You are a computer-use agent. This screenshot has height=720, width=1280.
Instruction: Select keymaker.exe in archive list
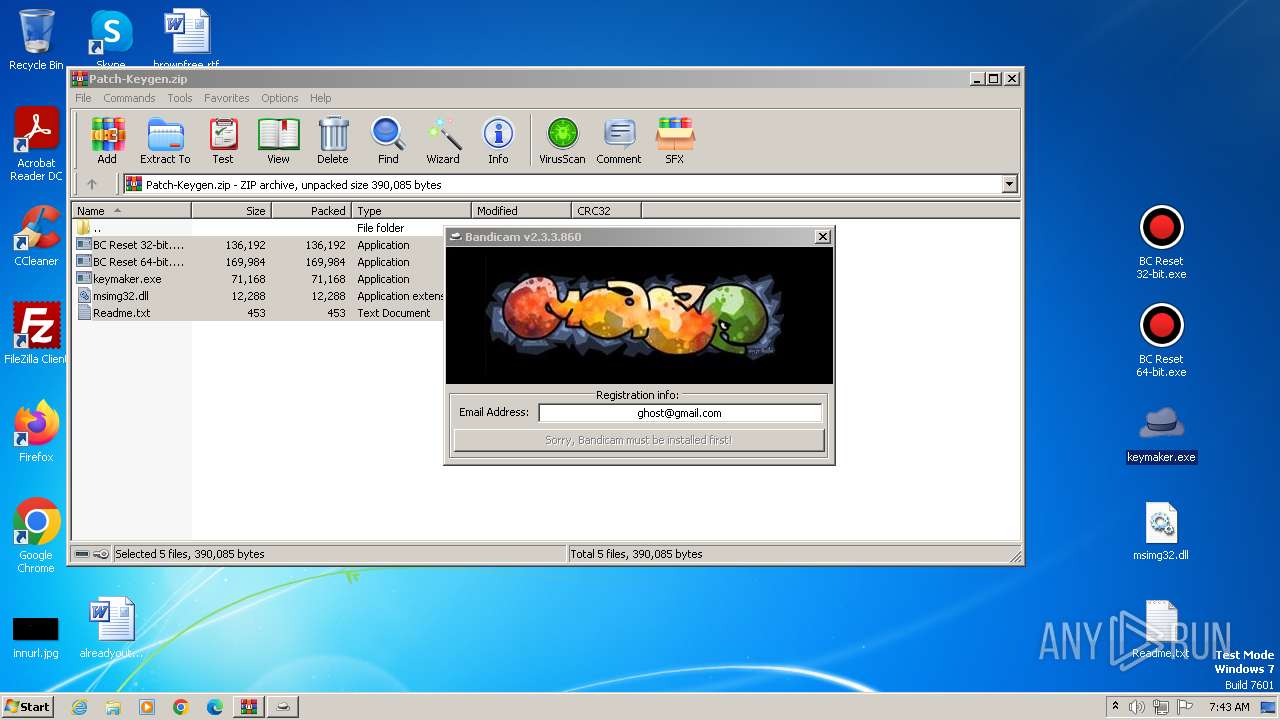click(x=258, y=279)
